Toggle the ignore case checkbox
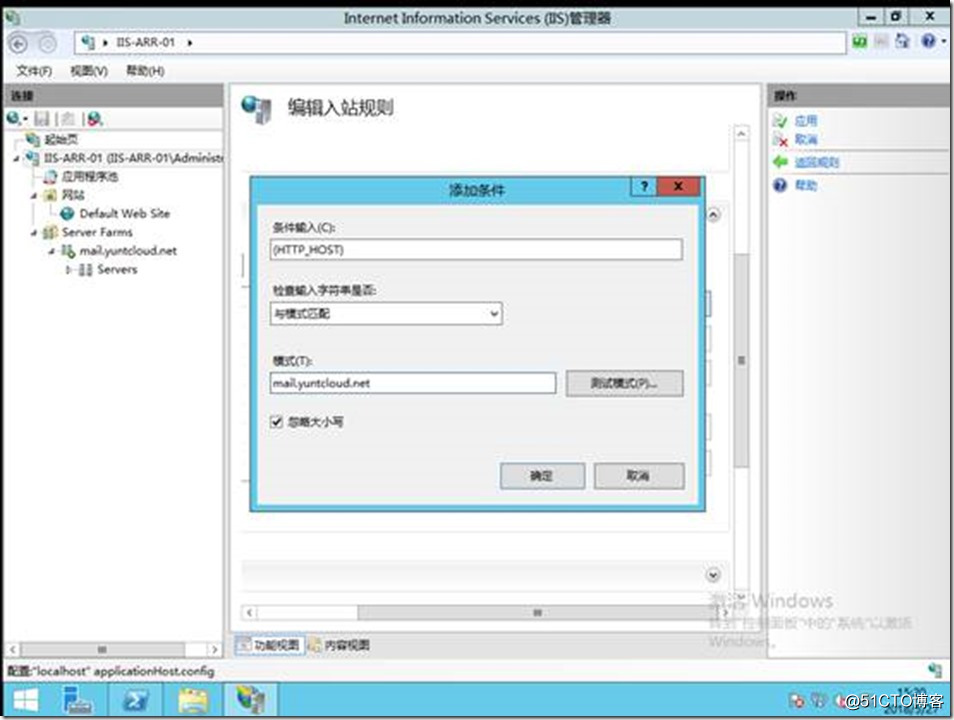The width and height of the screenshot is (954, 720). pyautogui.click(x=277, y=421)
